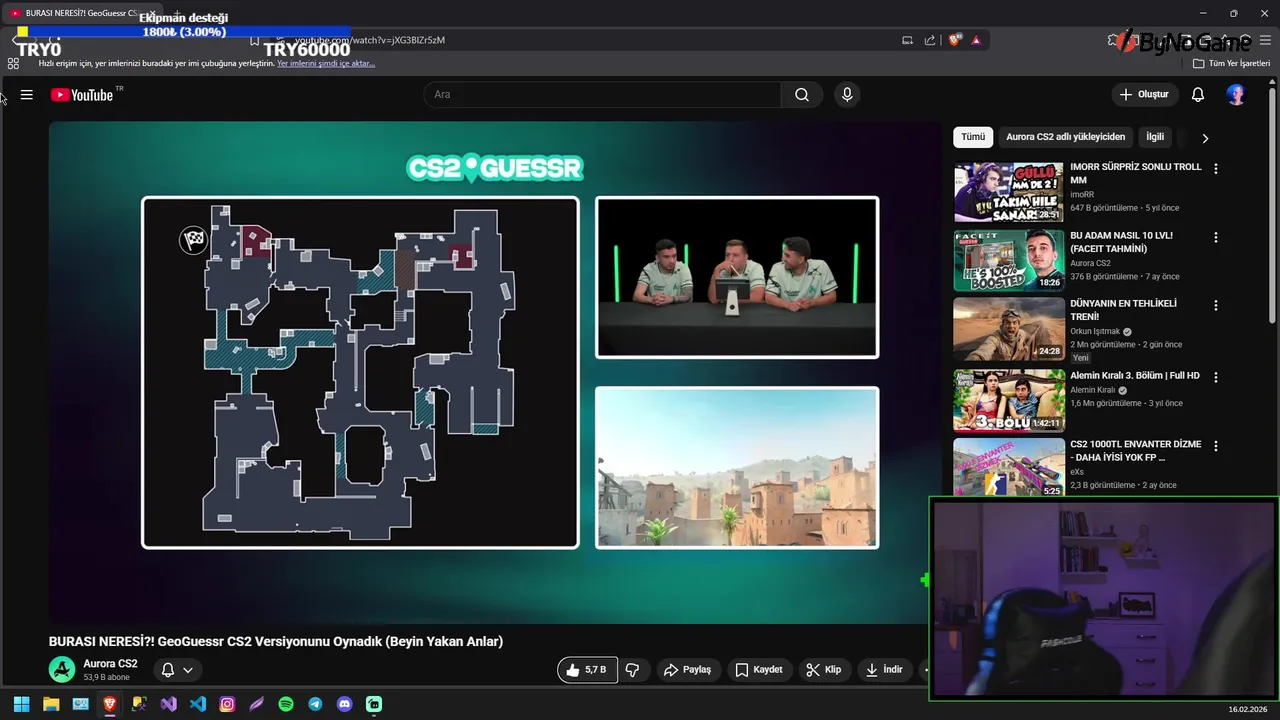Open the Brave browser main menu

coord(1265,40)
